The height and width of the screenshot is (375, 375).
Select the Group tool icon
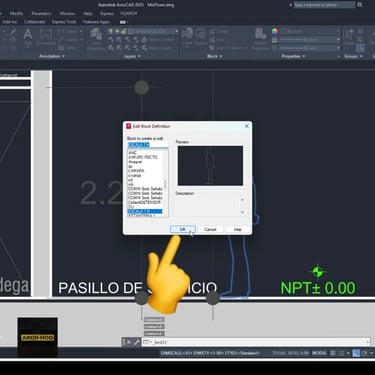(349, 37)
